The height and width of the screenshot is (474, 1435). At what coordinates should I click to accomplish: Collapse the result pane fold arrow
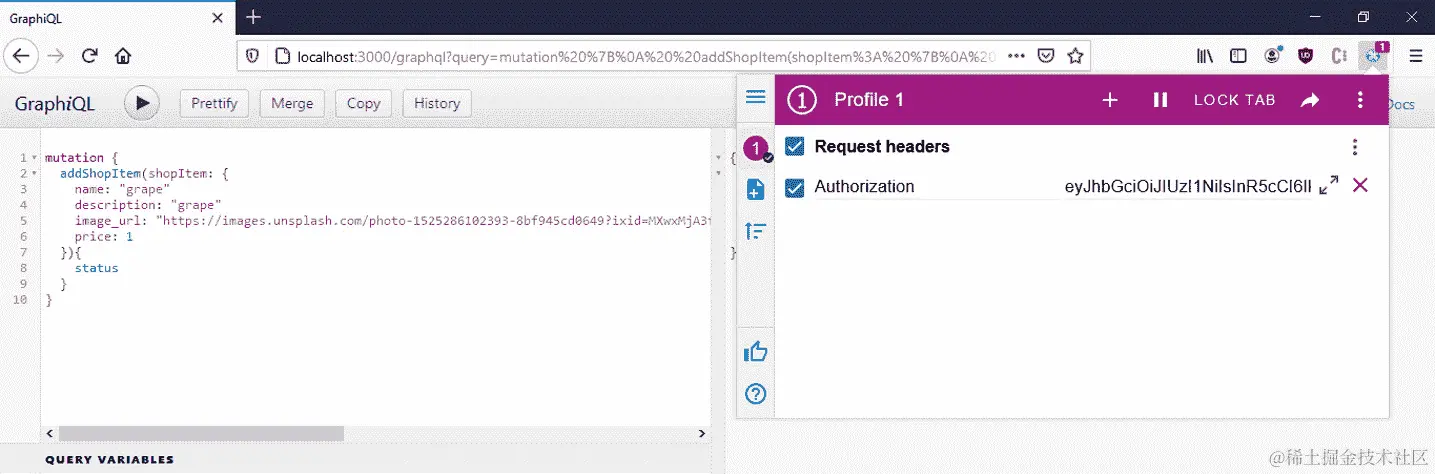click(717, 158)
